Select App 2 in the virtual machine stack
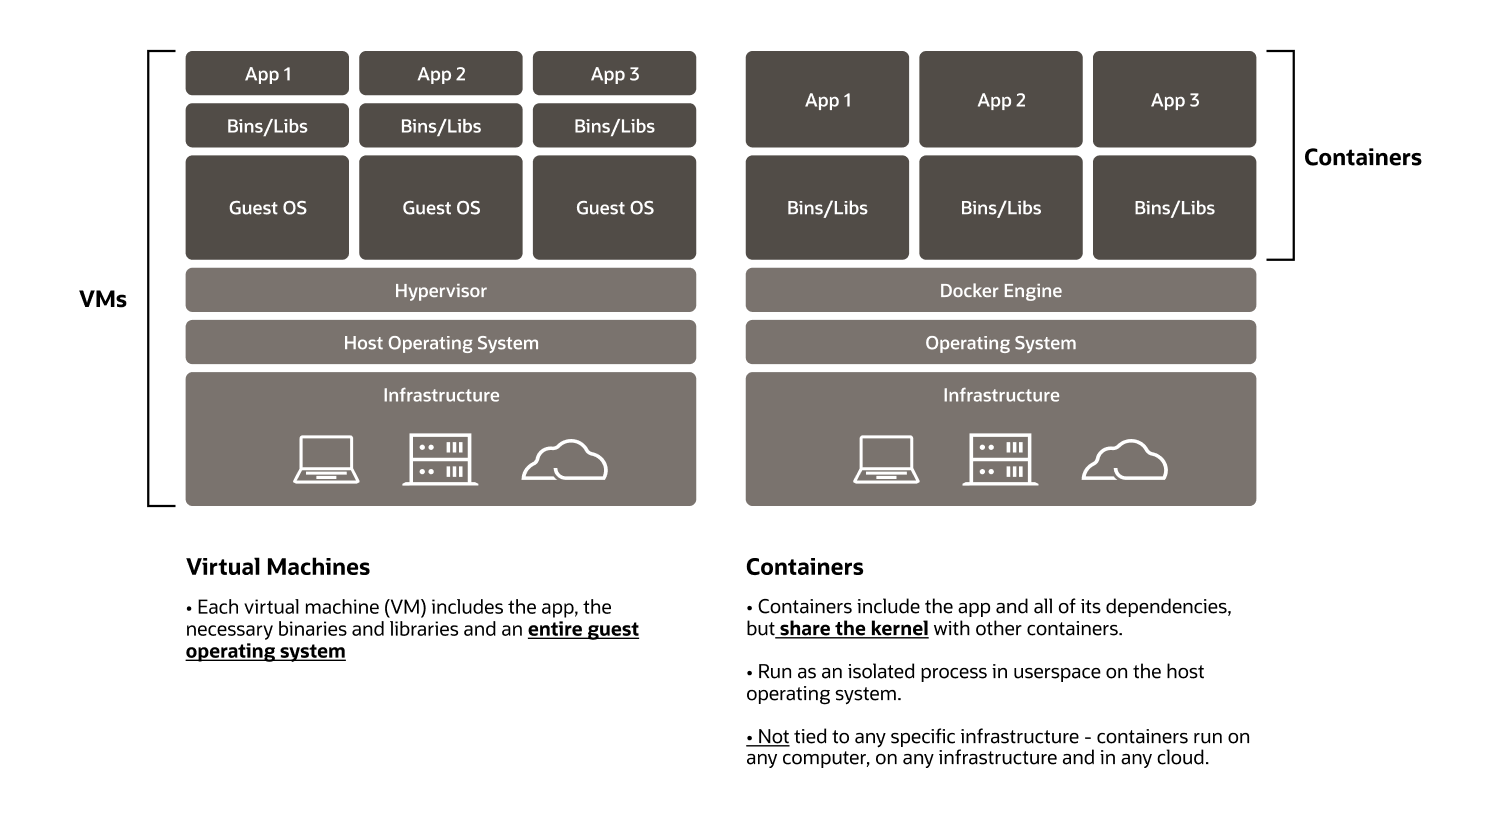This screenshot has height=824, width=1500. point(441,73)
